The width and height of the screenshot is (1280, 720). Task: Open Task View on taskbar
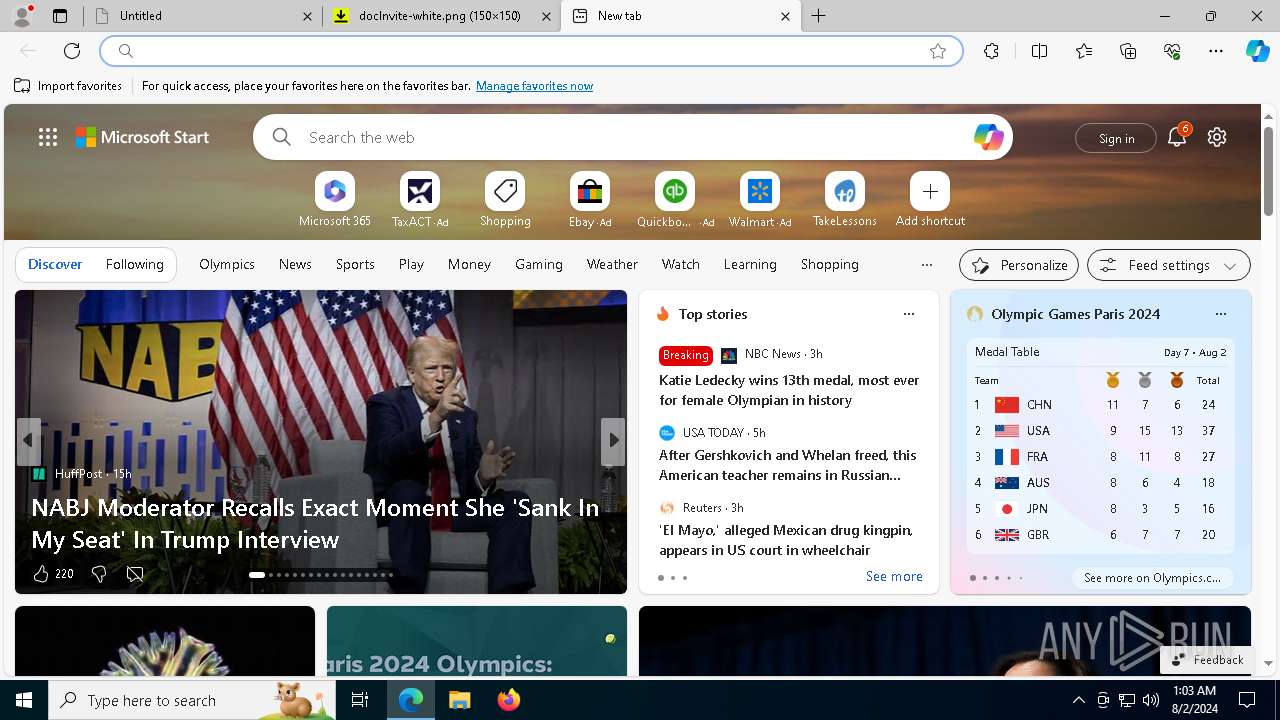pyautogui.click(x=360, y=700)
